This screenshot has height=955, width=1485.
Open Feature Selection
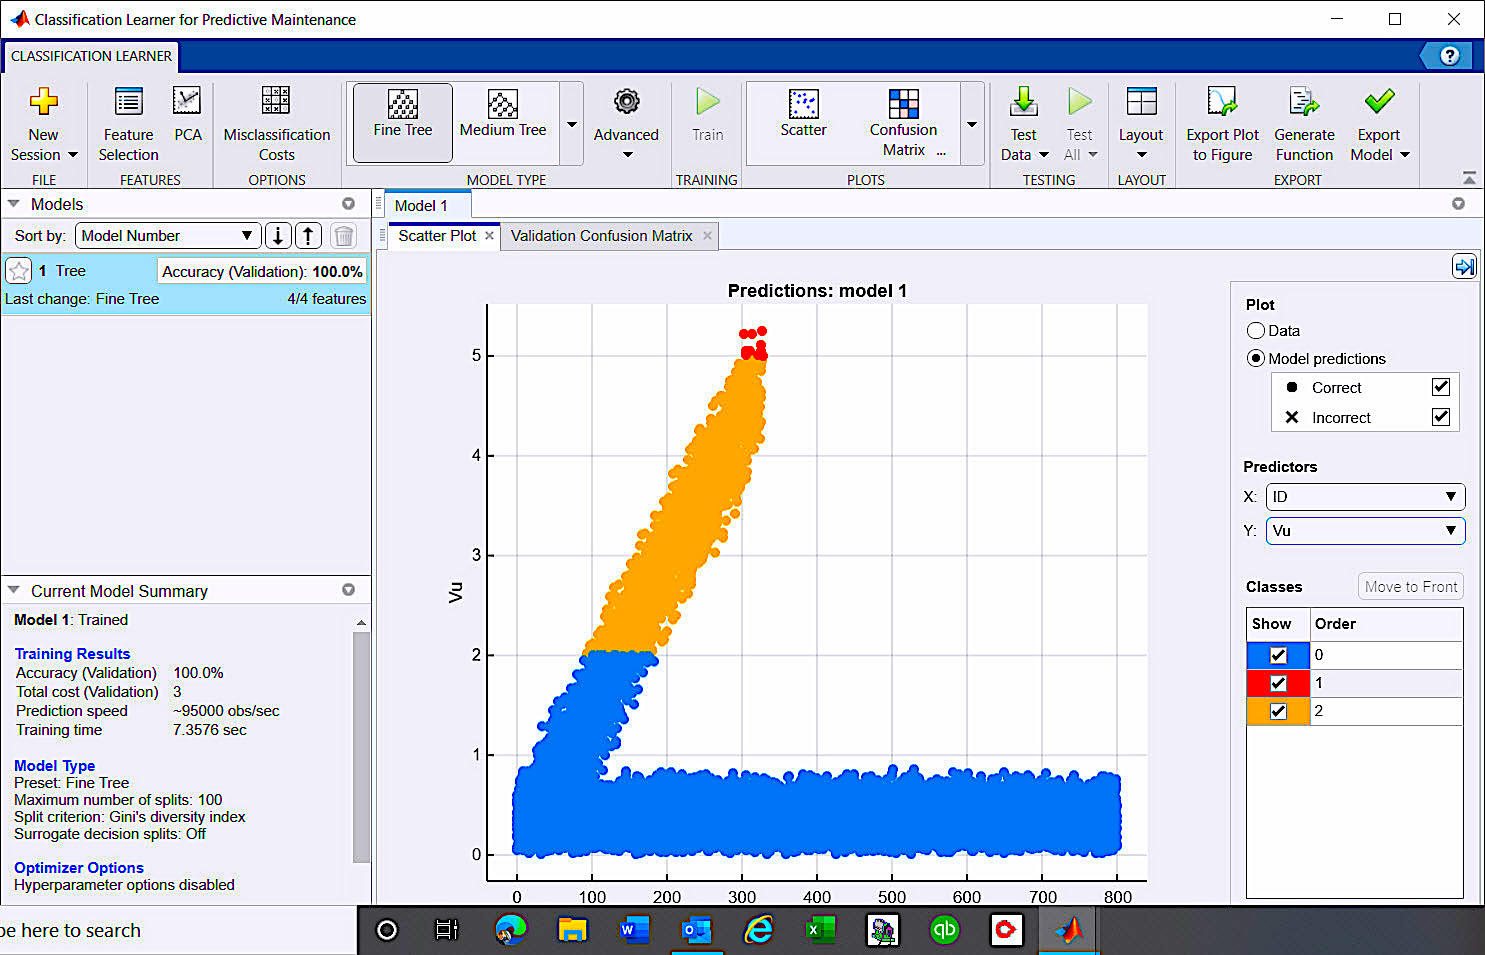(x=128, y=125)
